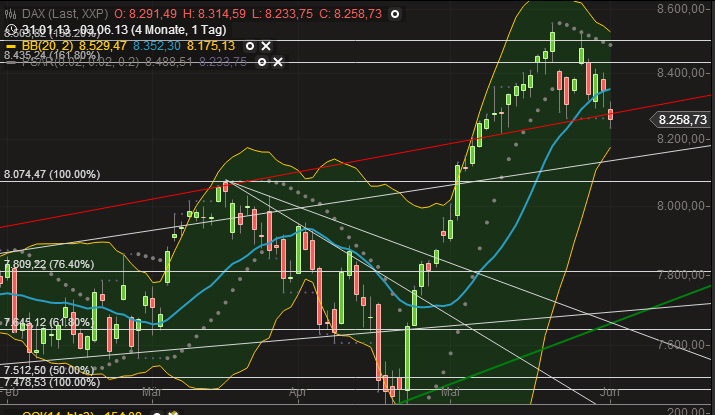Select Fibonacci label 8.074,47 (100.00%)

(52, 174)
